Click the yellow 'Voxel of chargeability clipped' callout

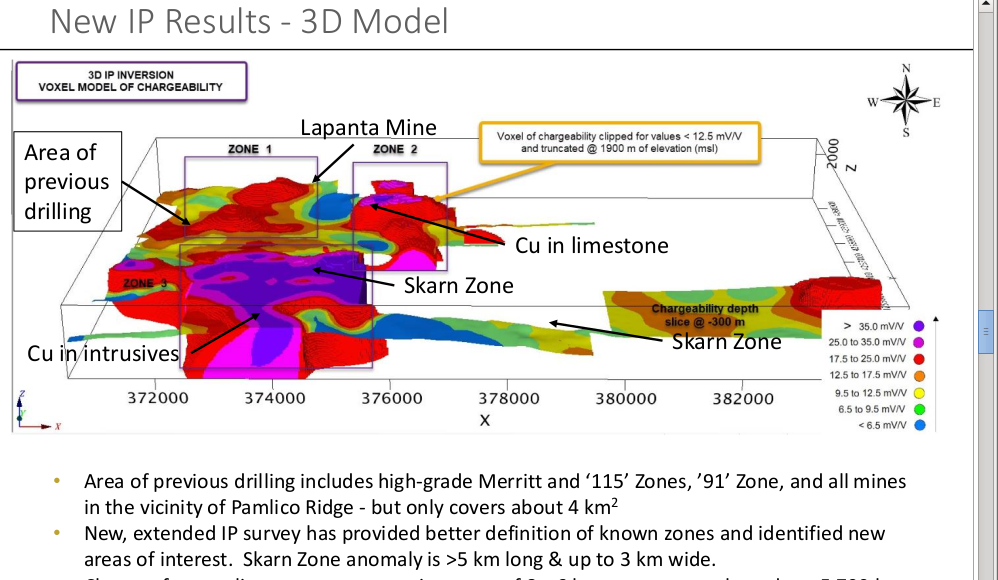coord(619,143)
